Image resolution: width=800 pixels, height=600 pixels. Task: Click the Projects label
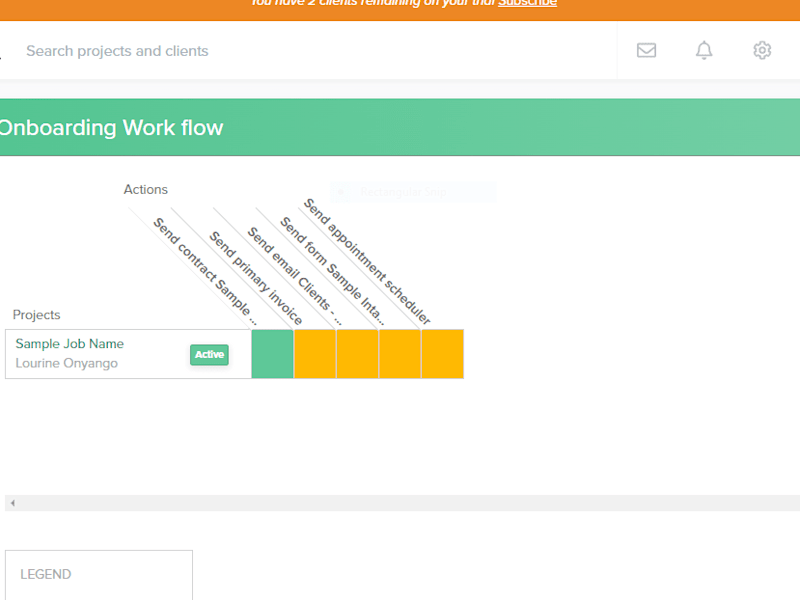point(36,315)
